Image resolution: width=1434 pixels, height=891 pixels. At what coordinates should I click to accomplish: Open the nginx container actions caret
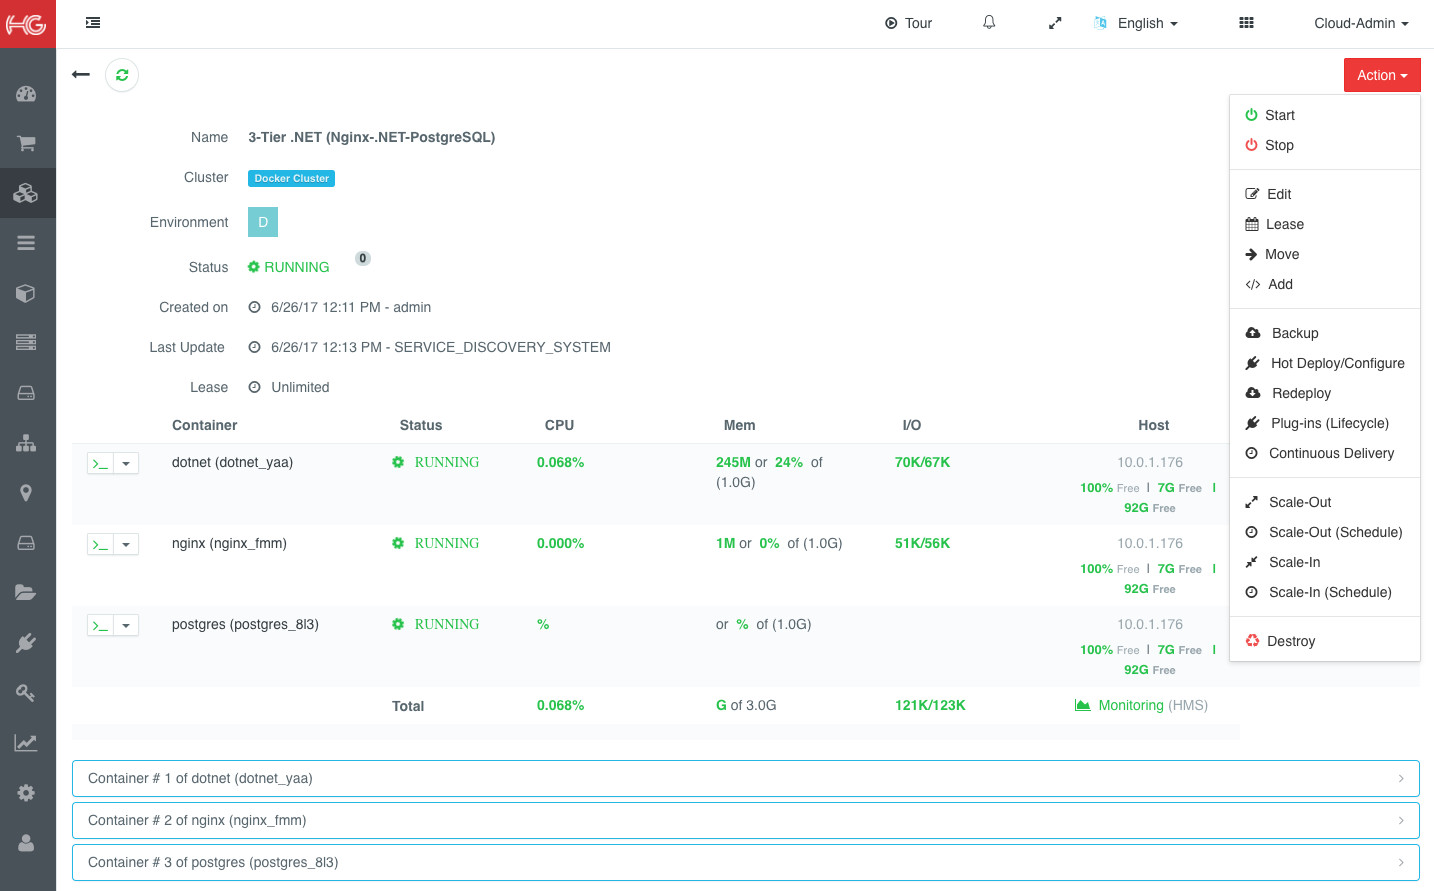click(126, 544)
